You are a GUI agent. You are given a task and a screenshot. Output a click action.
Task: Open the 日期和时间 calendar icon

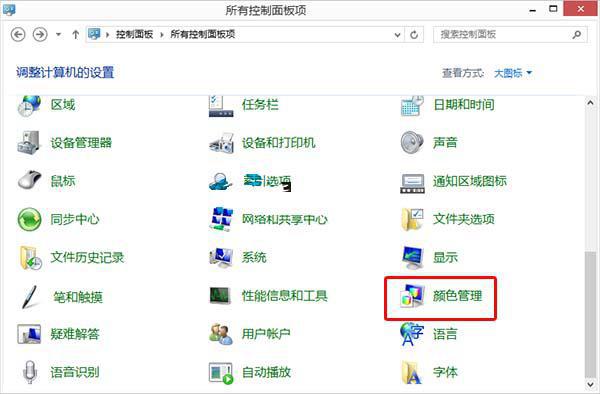click(412, 106)
